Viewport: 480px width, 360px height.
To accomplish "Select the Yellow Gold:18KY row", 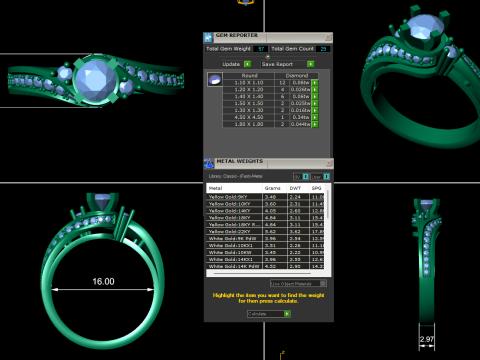I will click(265, 218).
